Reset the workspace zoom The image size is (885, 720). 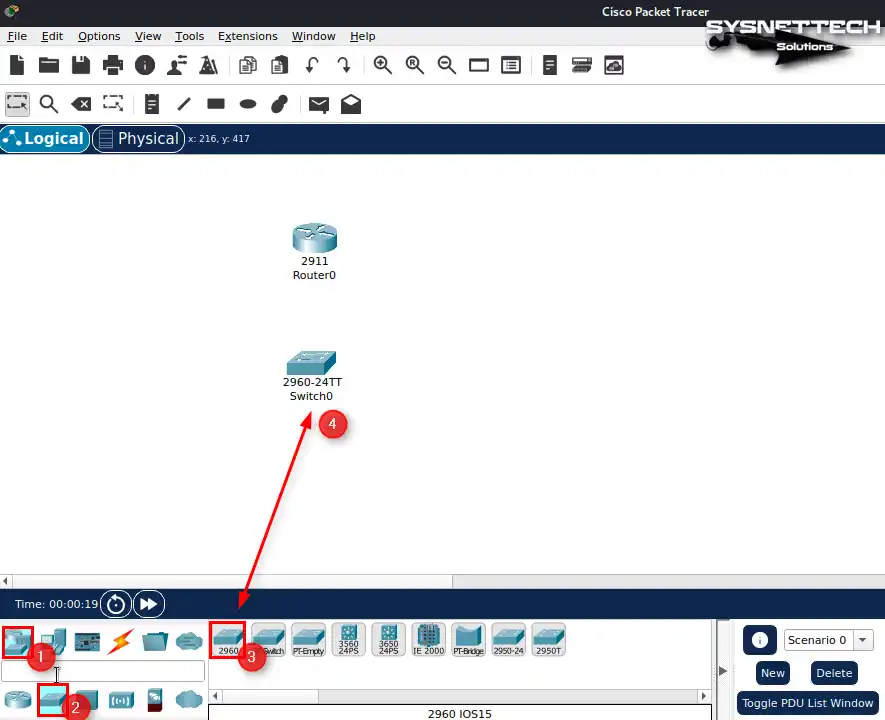[415, 65]
